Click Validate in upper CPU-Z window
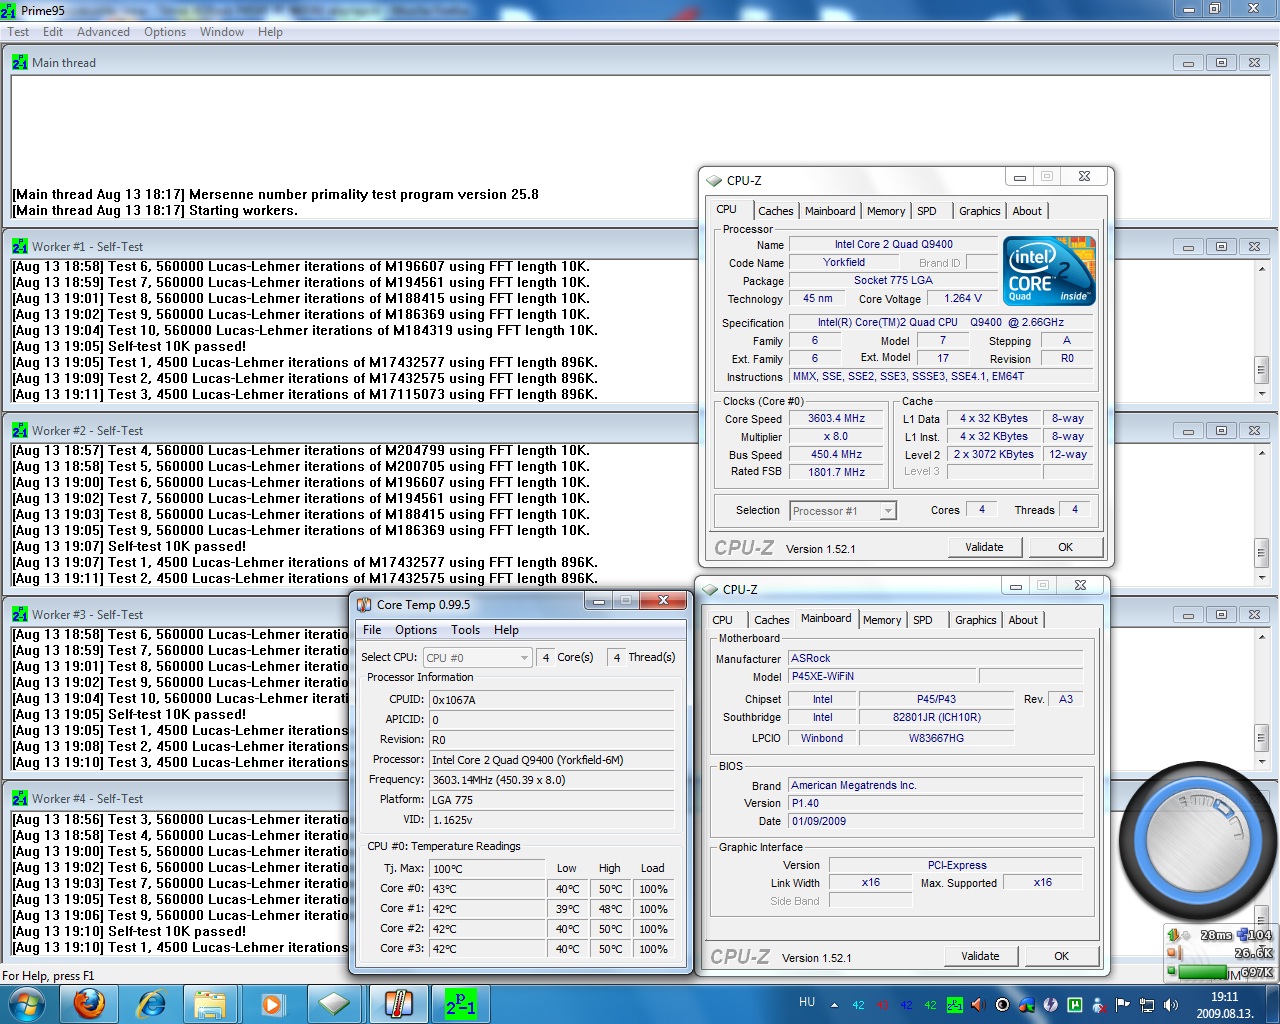 (x=984, y=547)
